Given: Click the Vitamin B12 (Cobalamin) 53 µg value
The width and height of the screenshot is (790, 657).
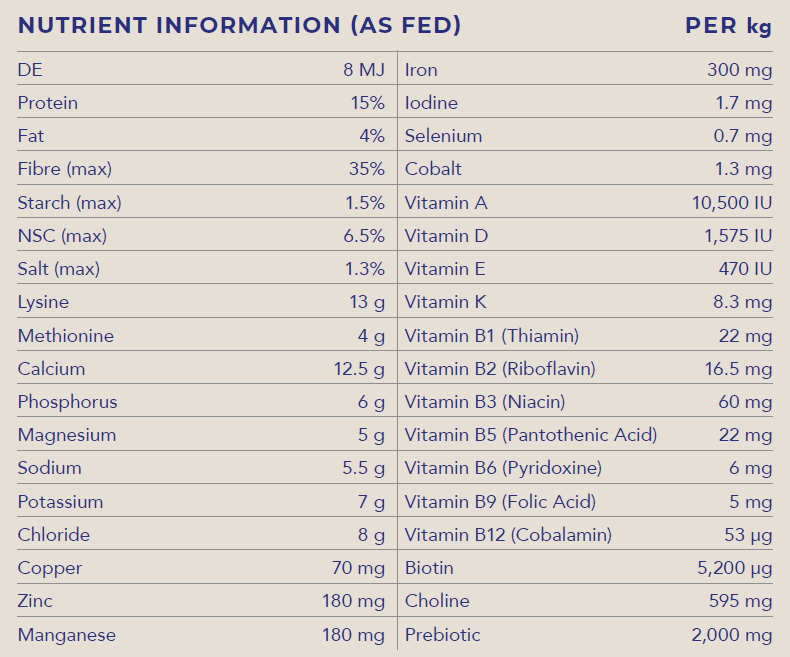Looking at the screenshot, I should [748, 535].
